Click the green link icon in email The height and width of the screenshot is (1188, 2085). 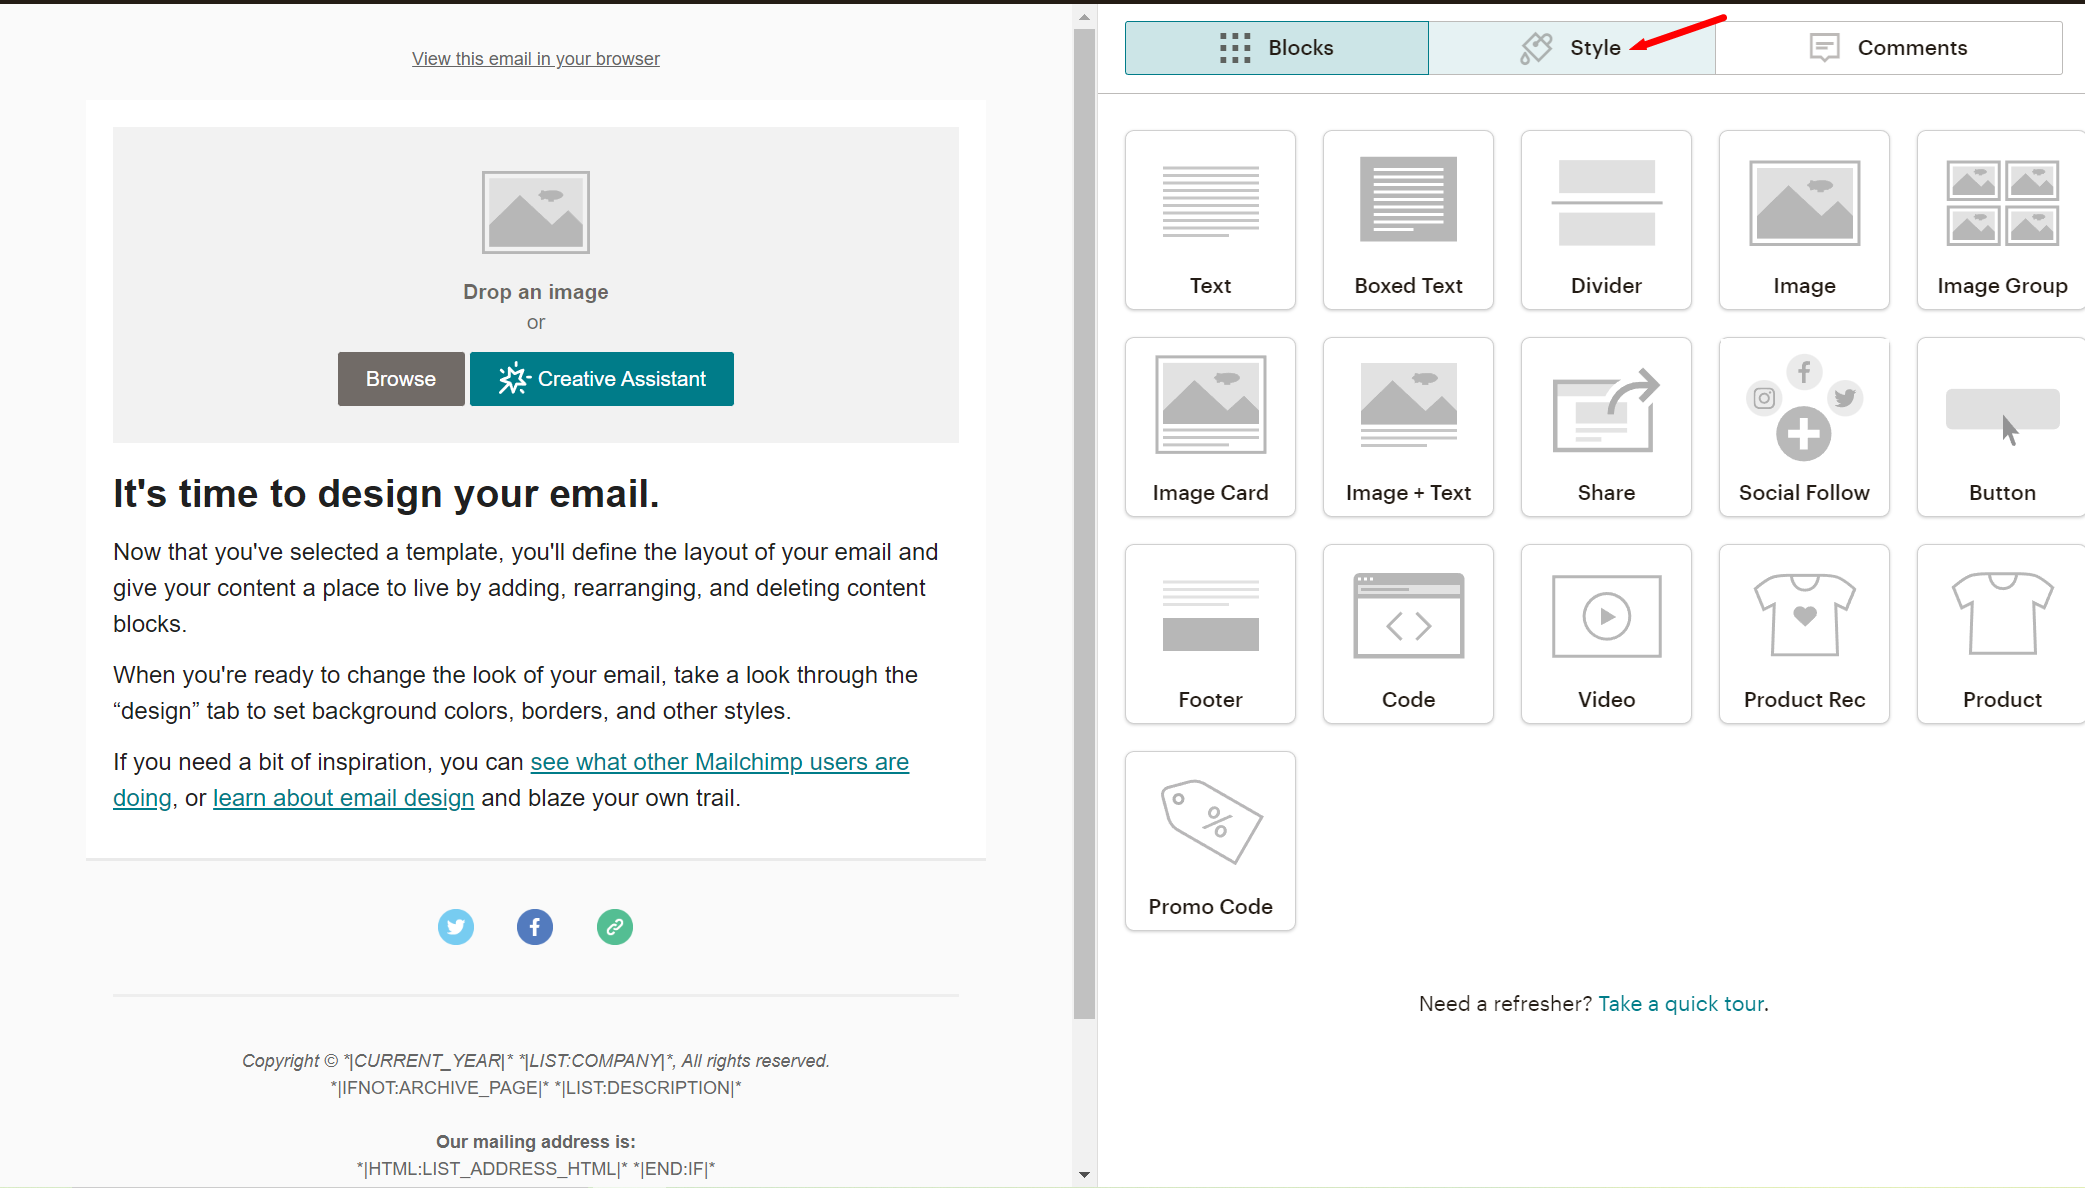click(x=615, y=927)
